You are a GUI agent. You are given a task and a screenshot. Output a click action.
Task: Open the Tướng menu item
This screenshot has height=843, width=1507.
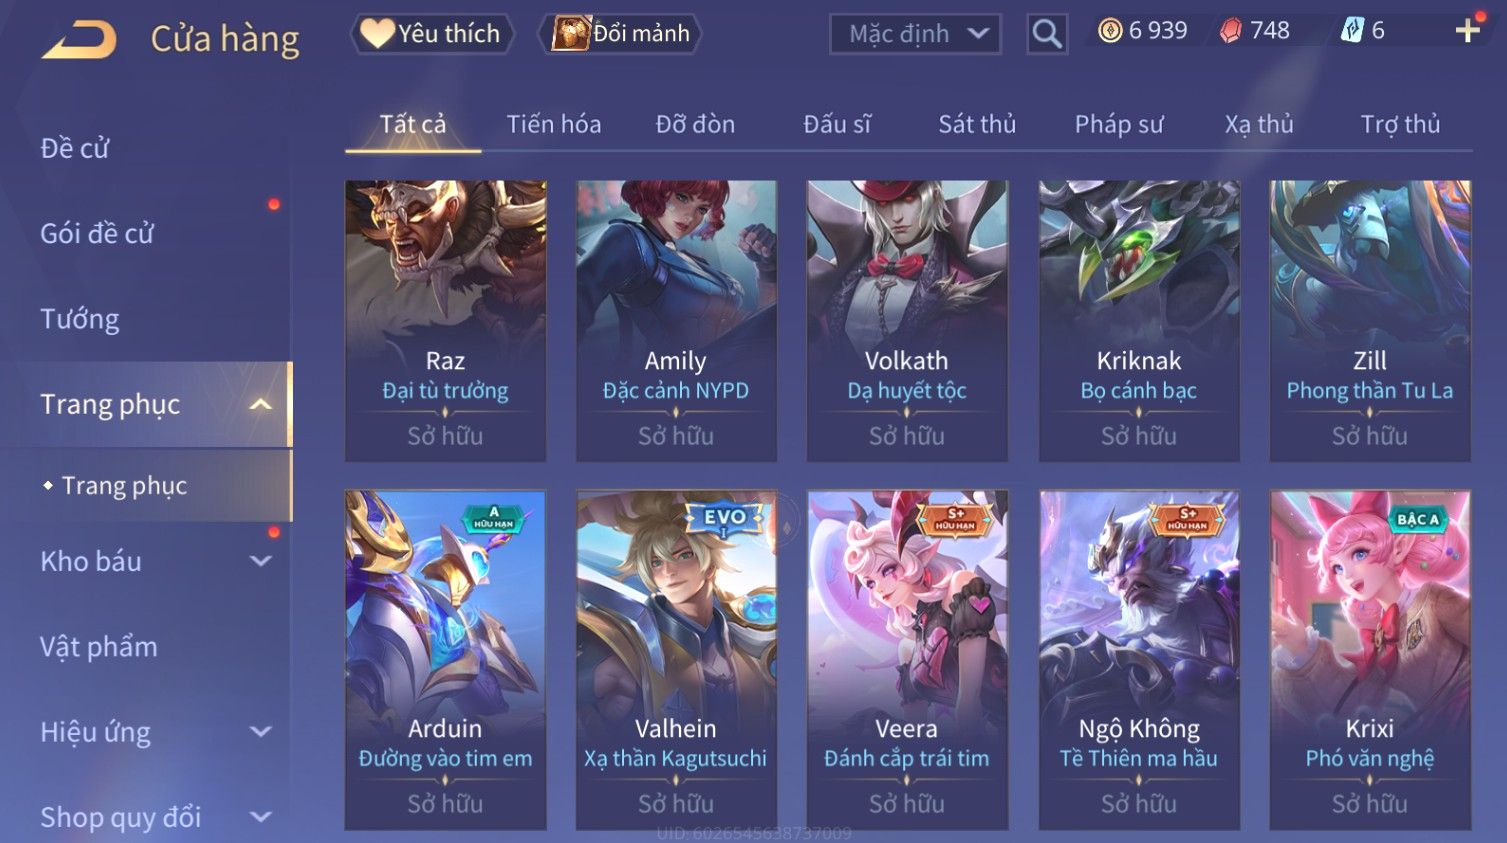80,319
